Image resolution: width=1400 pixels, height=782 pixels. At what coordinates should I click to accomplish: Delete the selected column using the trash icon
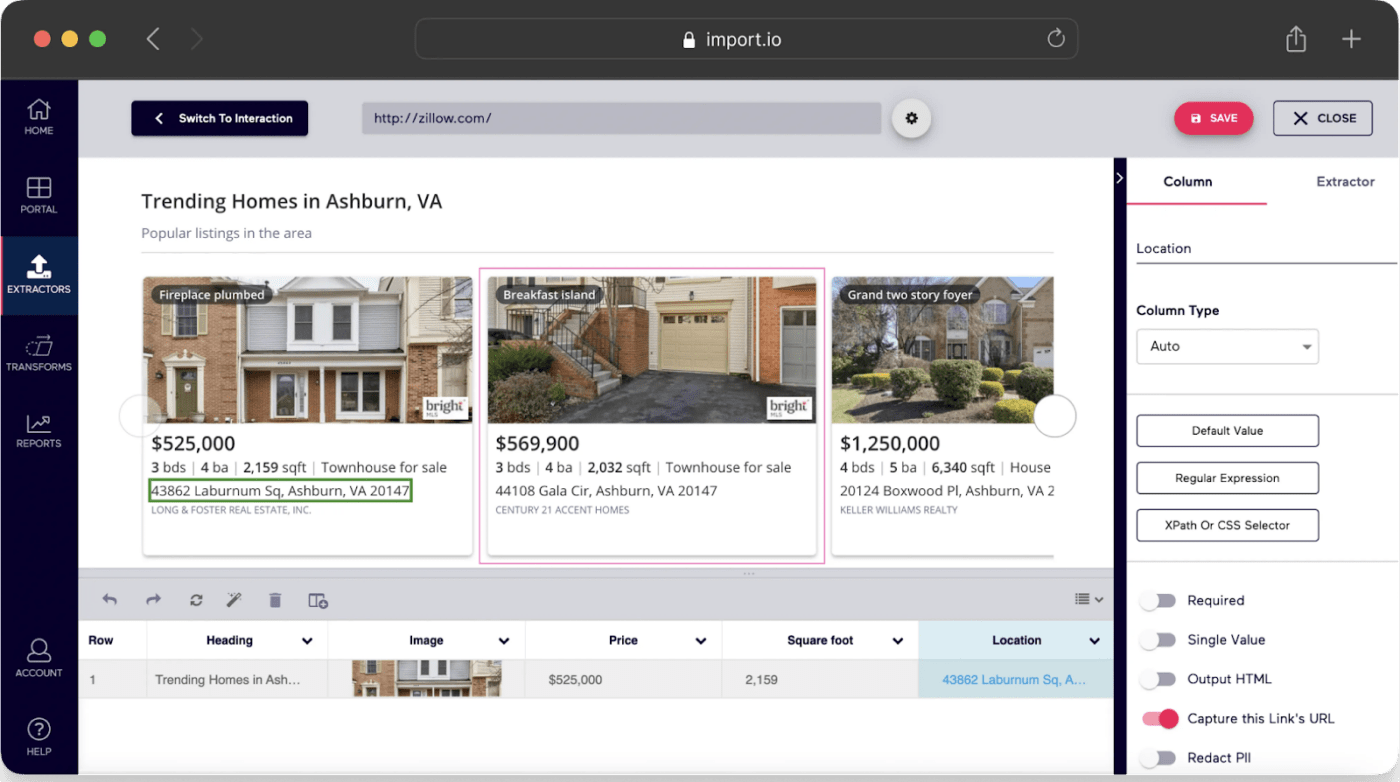275,600
